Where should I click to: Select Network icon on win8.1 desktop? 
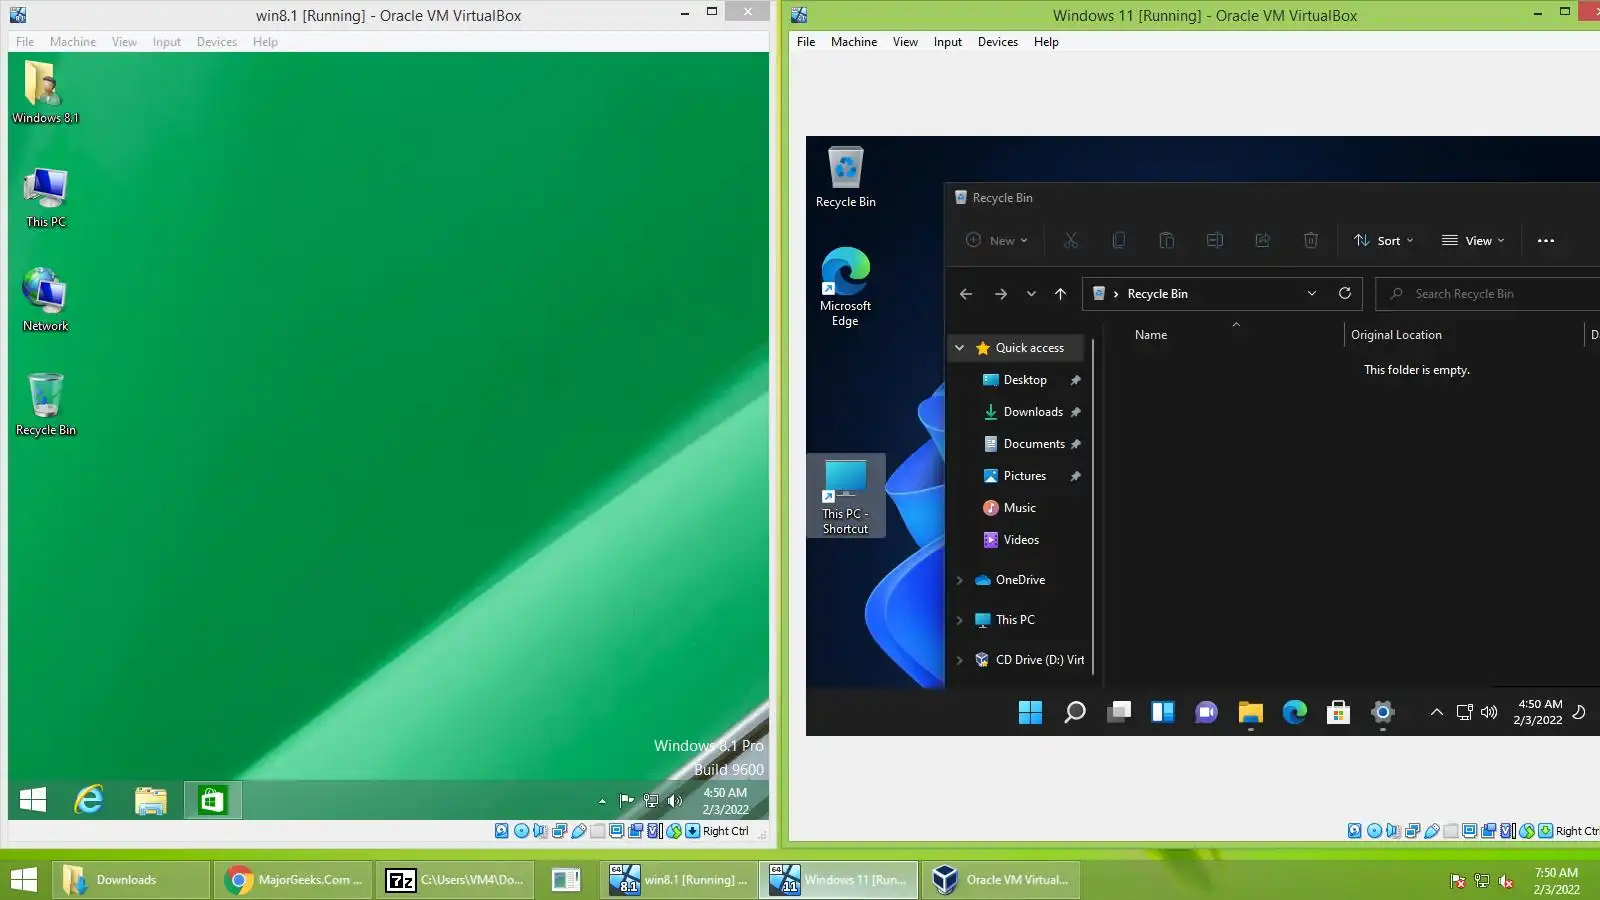pyautogui.click(x=45, y=300)
